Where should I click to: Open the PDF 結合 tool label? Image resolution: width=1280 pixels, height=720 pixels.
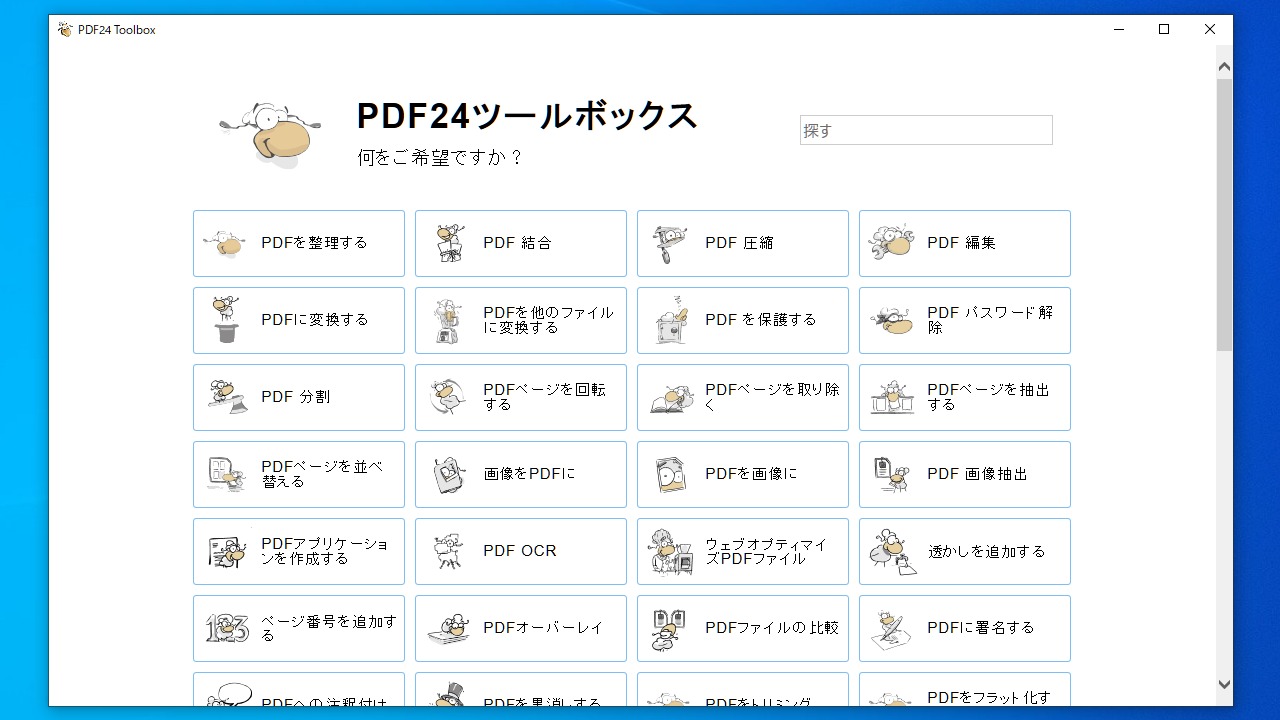pyautogui.click(x=517, y=243)
